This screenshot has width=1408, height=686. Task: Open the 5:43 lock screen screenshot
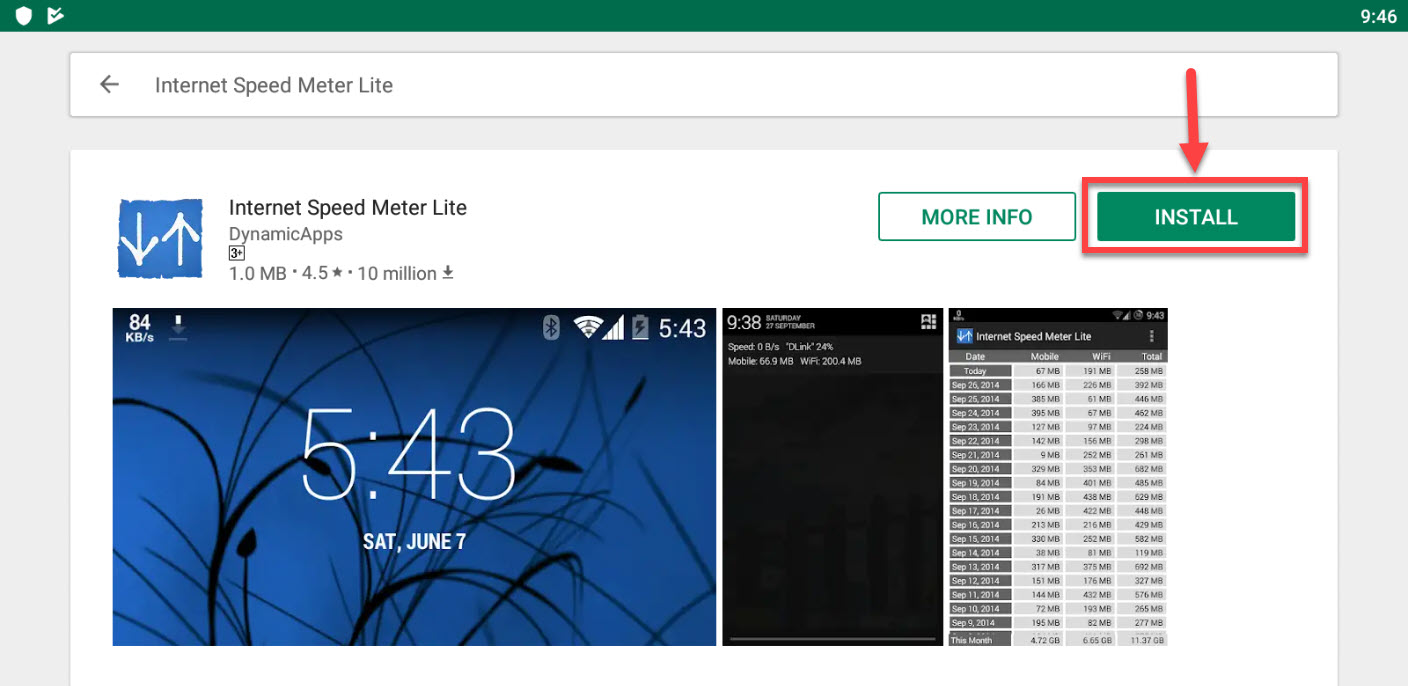(x=414, y=477)
